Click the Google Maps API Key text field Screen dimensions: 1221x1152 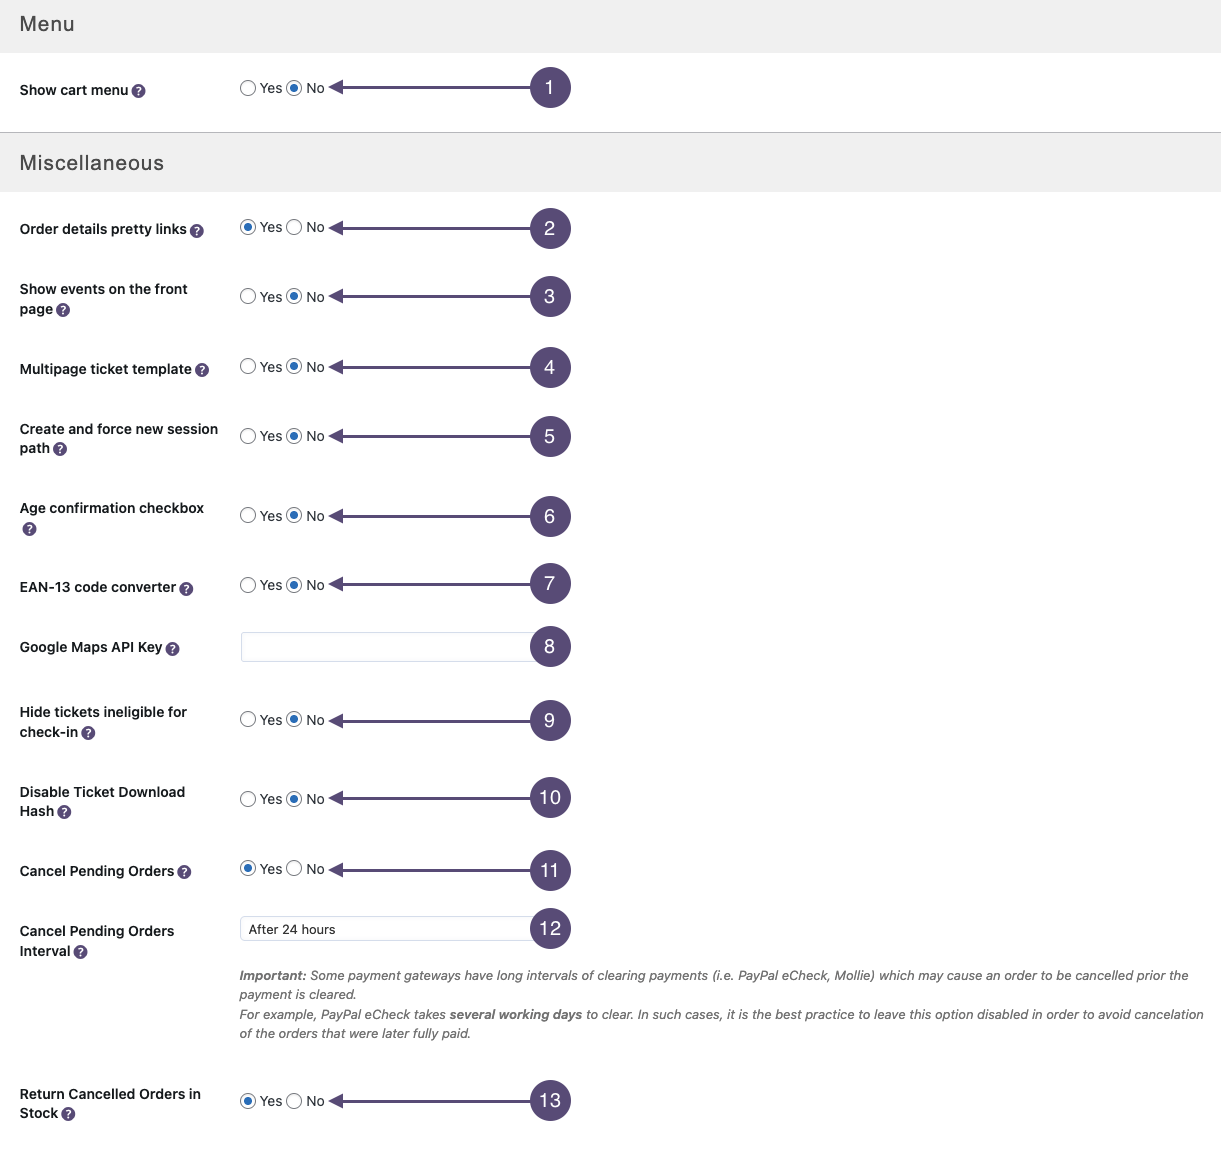(x=385, y=647)
